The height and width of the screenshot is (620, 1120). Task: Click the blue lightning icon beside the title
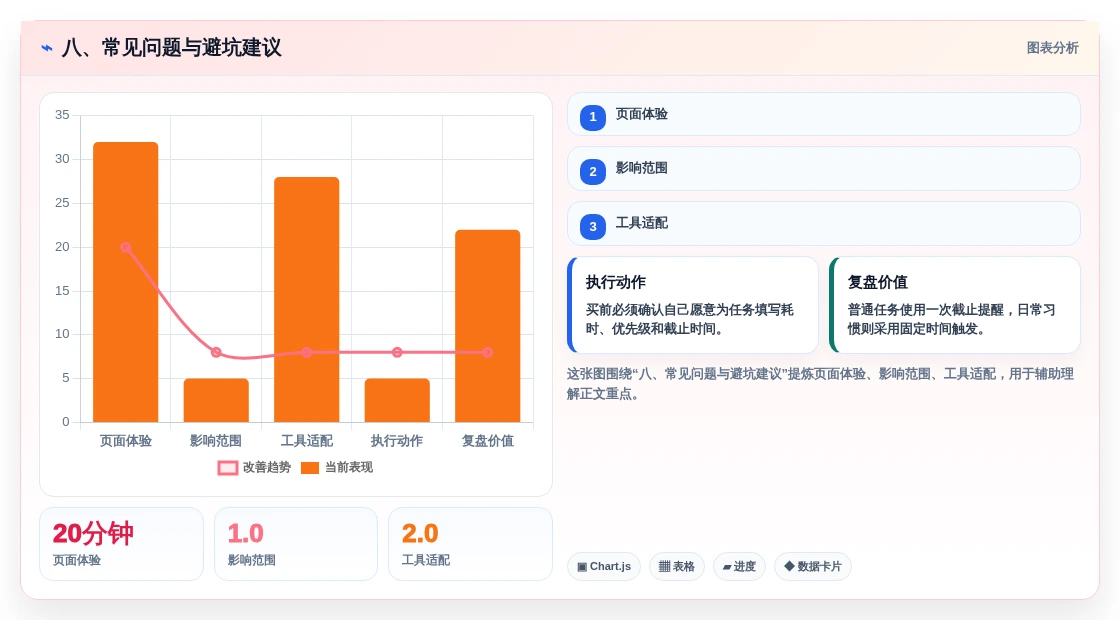[x=47, y=48]
